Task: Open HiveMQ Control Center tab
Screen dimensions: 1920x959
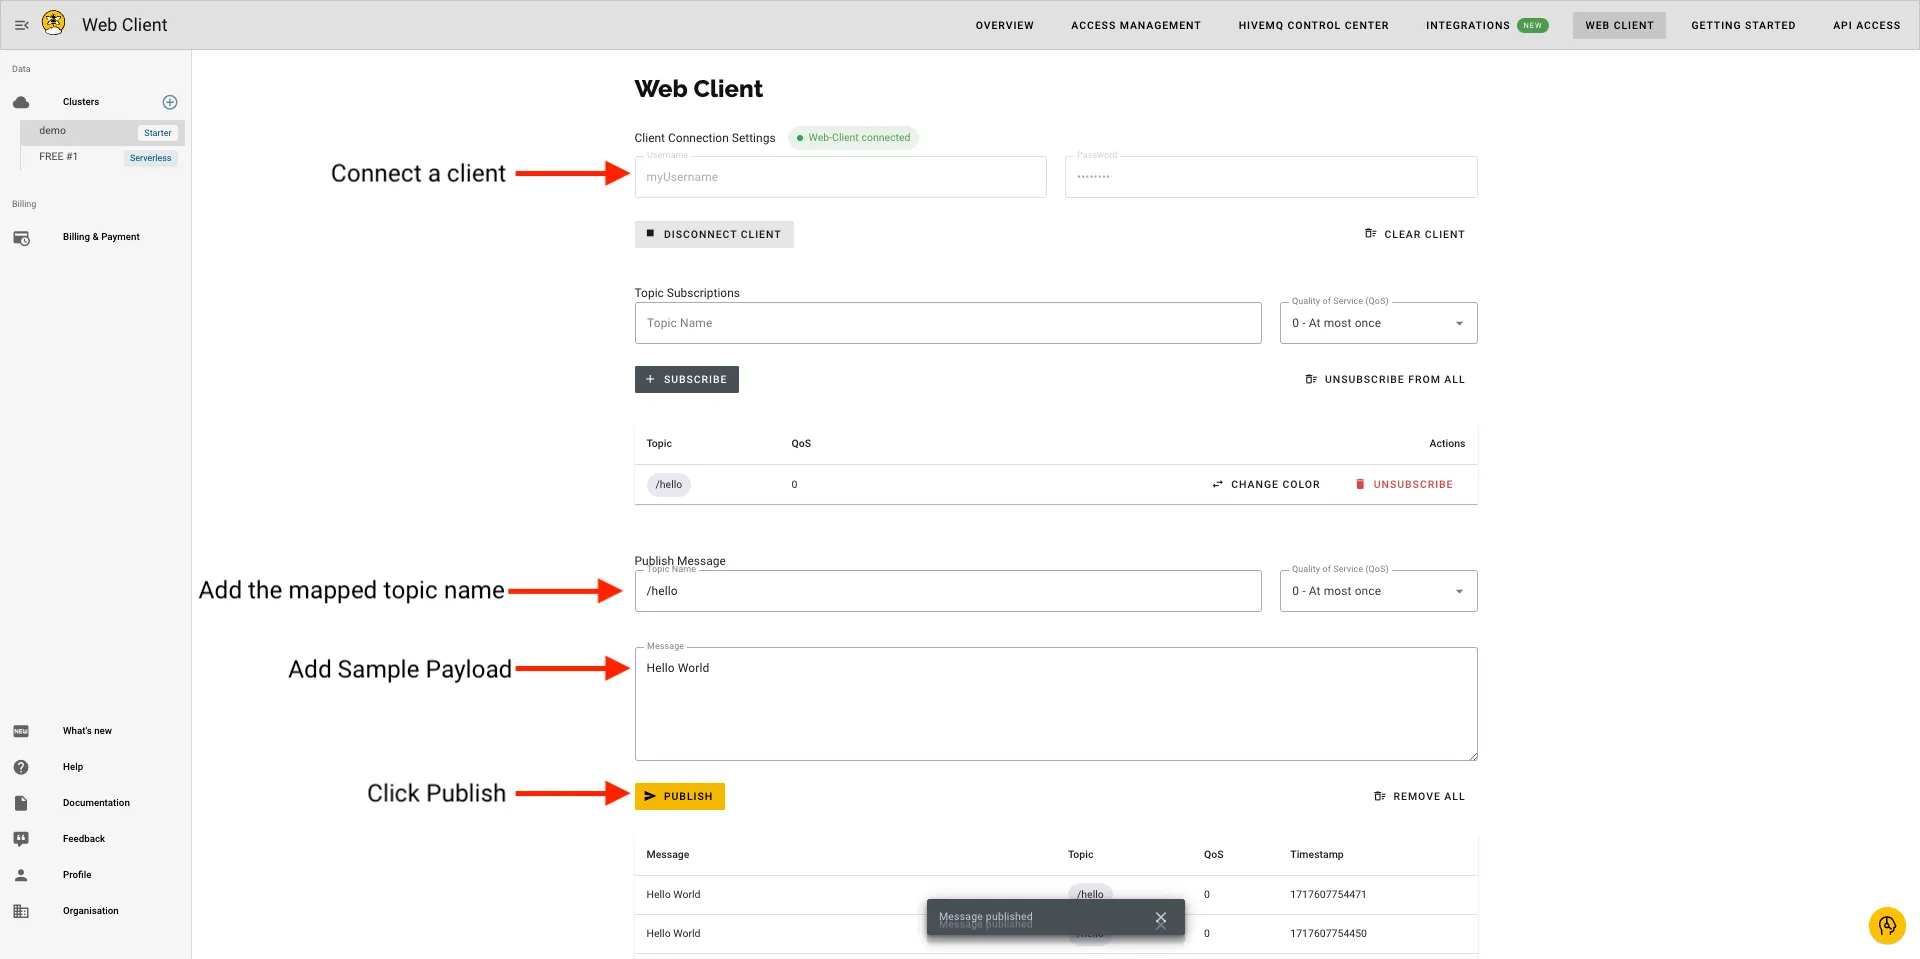Action: pyautogui.click(x=1313, y=25)
